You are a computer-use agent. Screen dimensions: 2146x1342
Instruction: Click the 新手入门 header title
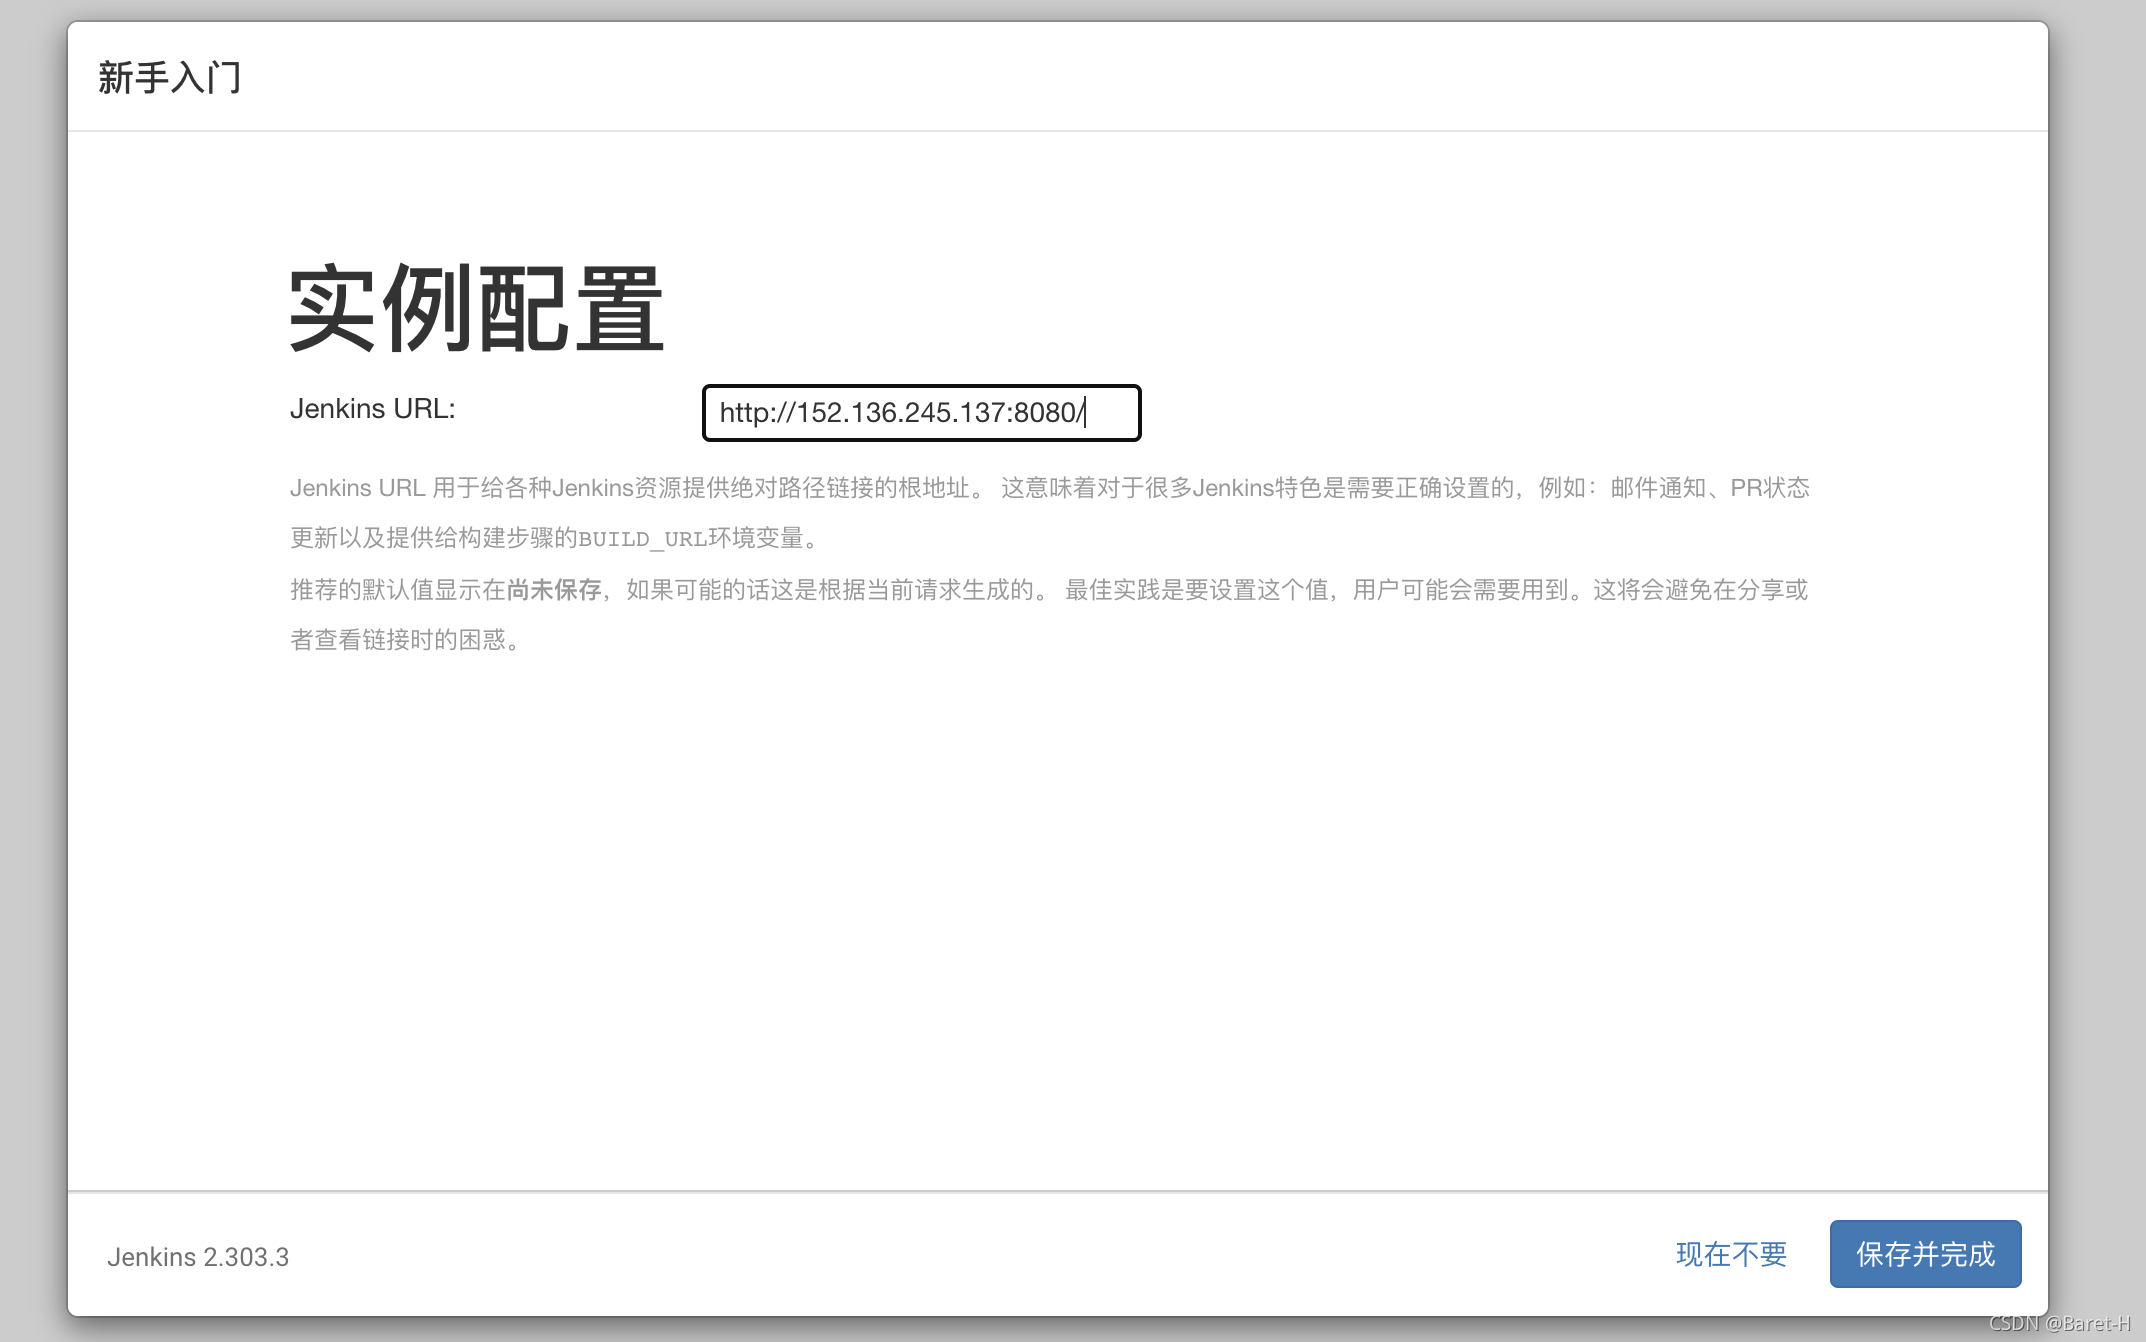[x=170, y=78]
